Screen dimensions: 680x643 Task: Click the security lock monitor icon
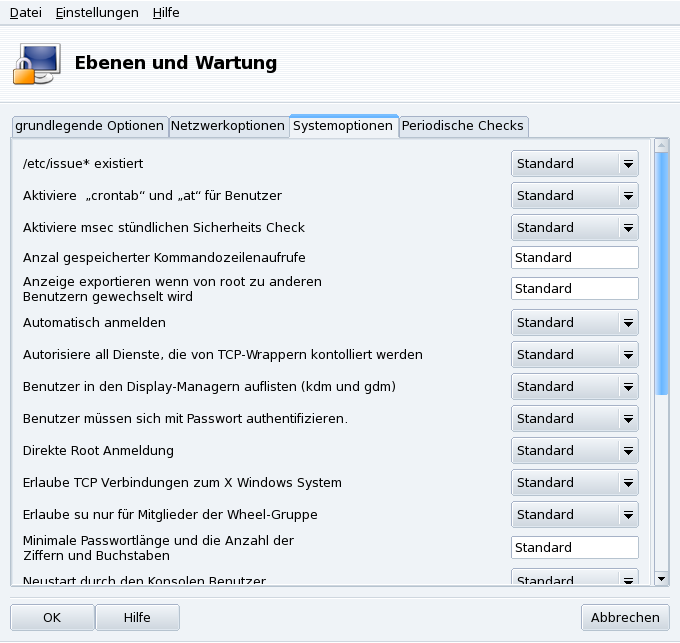pyautogui.click(x=37, y=62)
